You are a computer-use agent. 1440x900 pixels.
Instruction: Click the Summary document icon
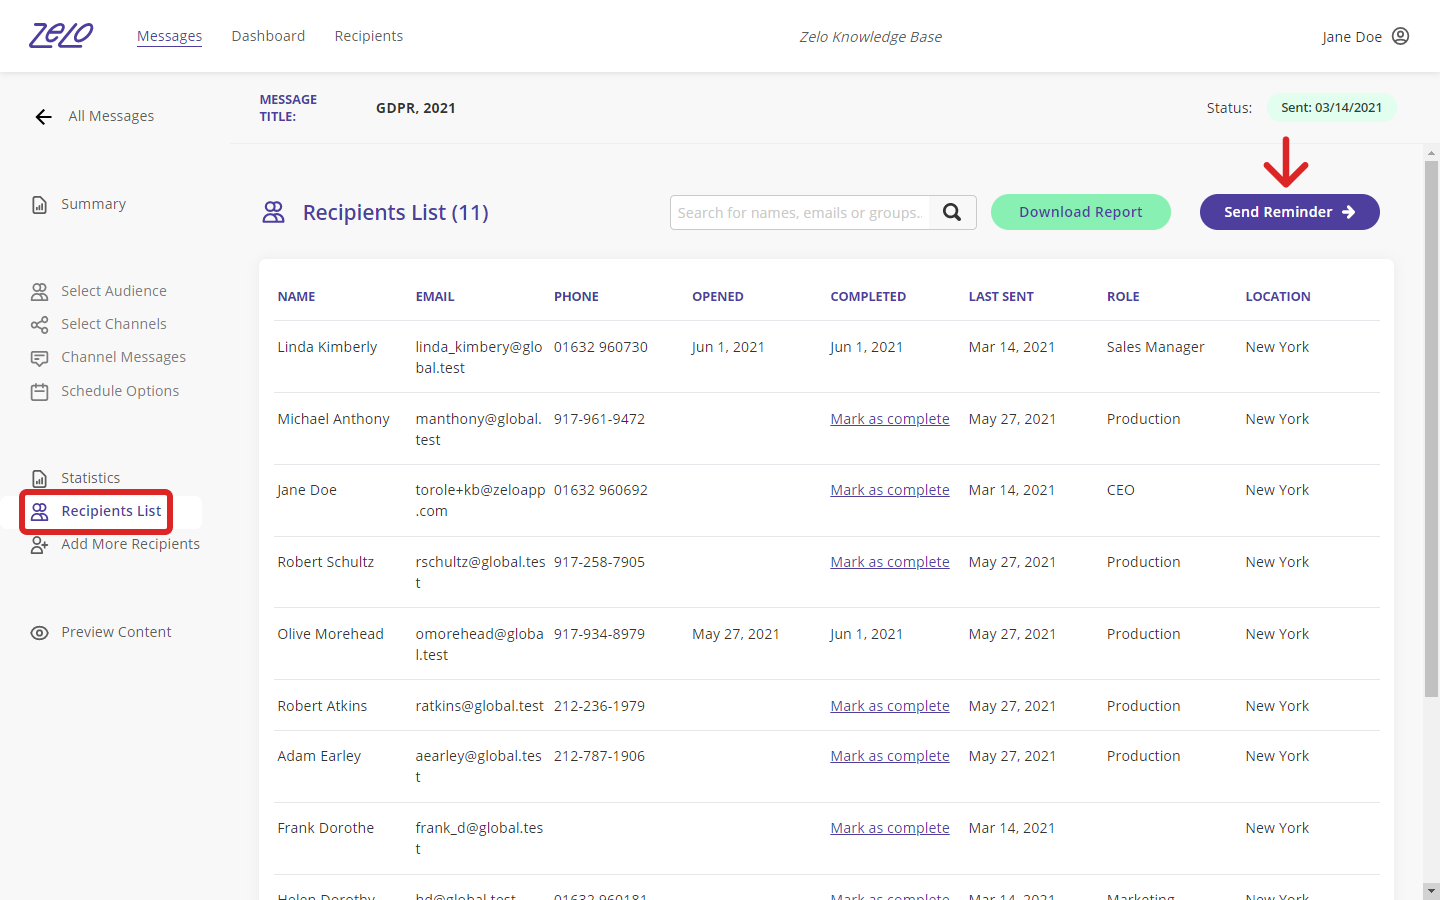pyautogui.click(x=39, y=205)
